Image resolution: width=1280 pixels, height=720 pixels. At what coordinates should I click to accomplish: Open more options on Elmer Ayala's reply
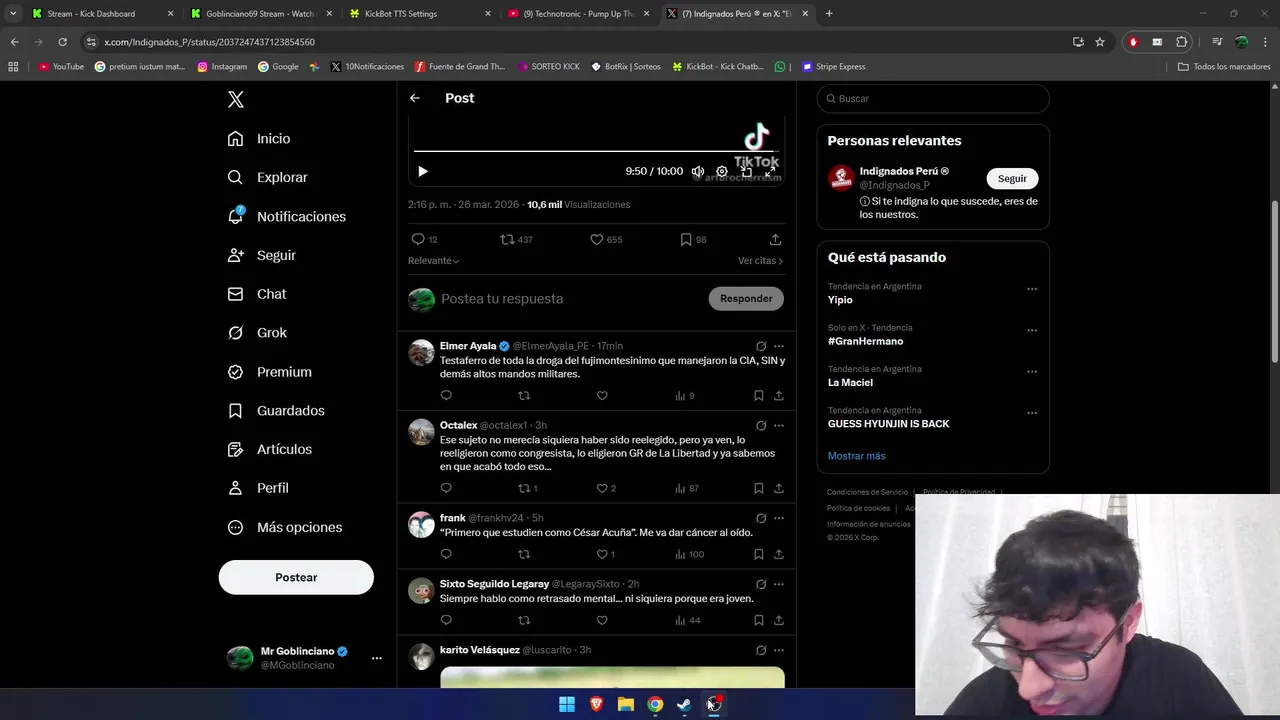point(779,346)
